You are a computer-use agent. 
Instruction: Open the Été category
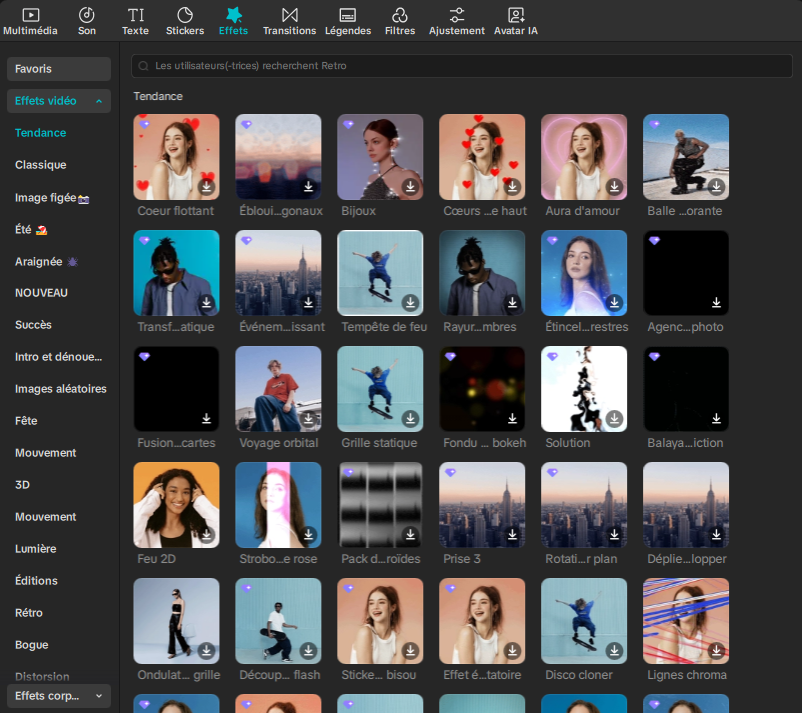[31, 230]
